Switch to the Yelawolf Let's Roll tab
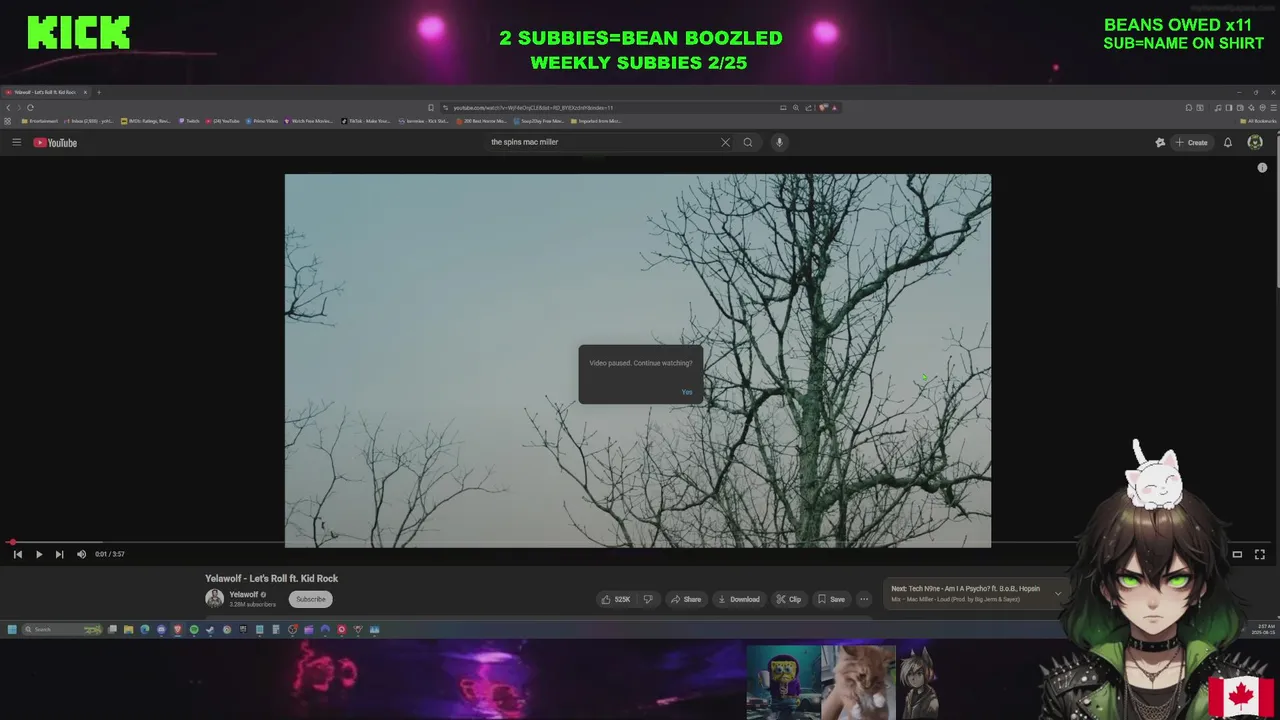Screen dimensions: 1280x720 (46, 92)
